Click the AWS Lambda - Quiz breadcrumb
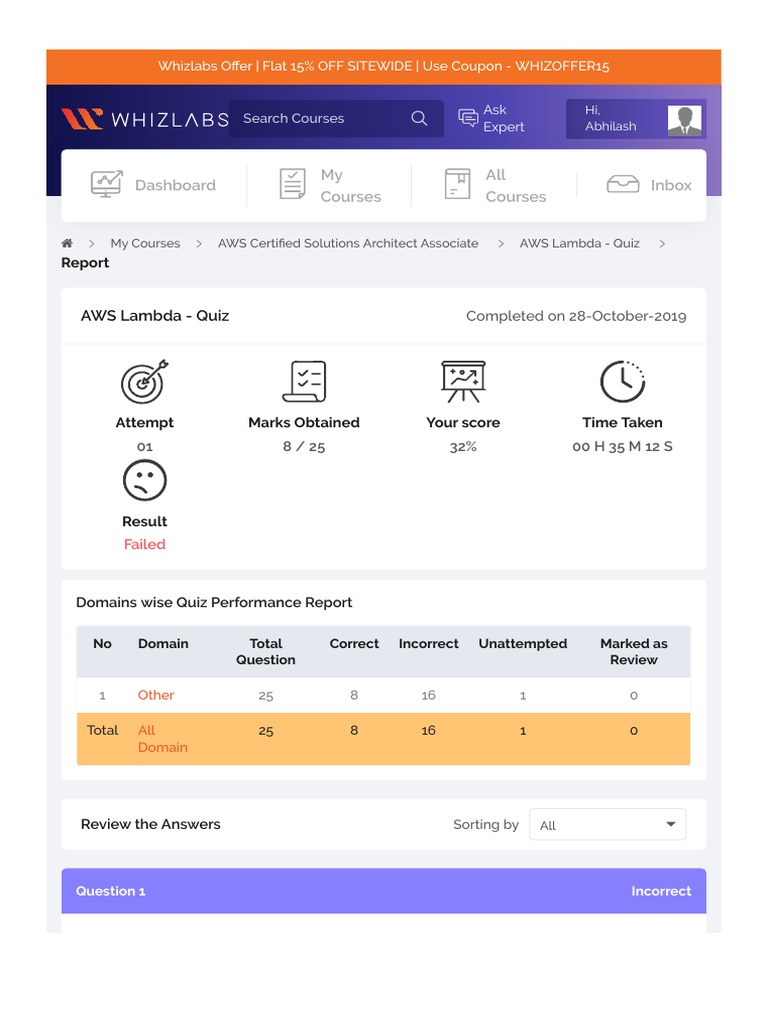768x1024 pixels. pos(579,244)
